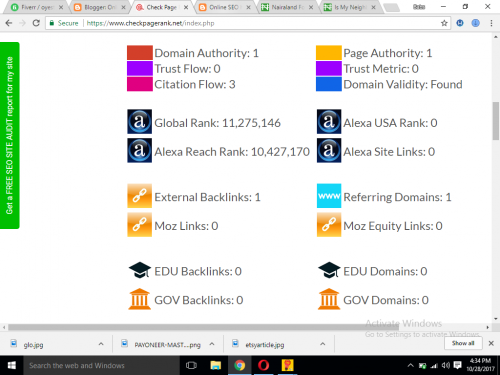Click the chain icon beside Moz Equity Links
This screenshot has height=375, width=500.
(329, 225)
